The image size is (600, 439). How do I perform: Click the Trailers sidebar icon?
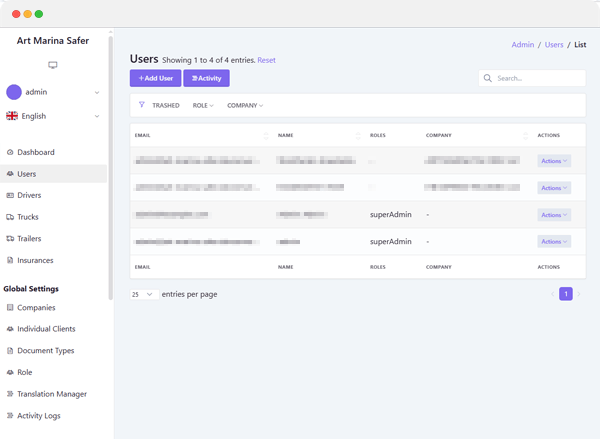[10, 238]
